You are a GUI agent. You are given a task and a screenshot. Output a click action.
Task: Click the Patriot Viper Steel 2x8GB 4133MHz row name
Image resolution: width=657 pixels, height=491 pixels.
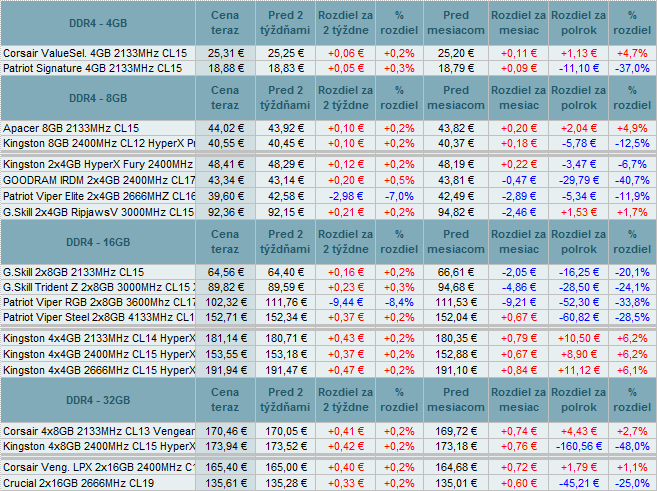point(98,317)
